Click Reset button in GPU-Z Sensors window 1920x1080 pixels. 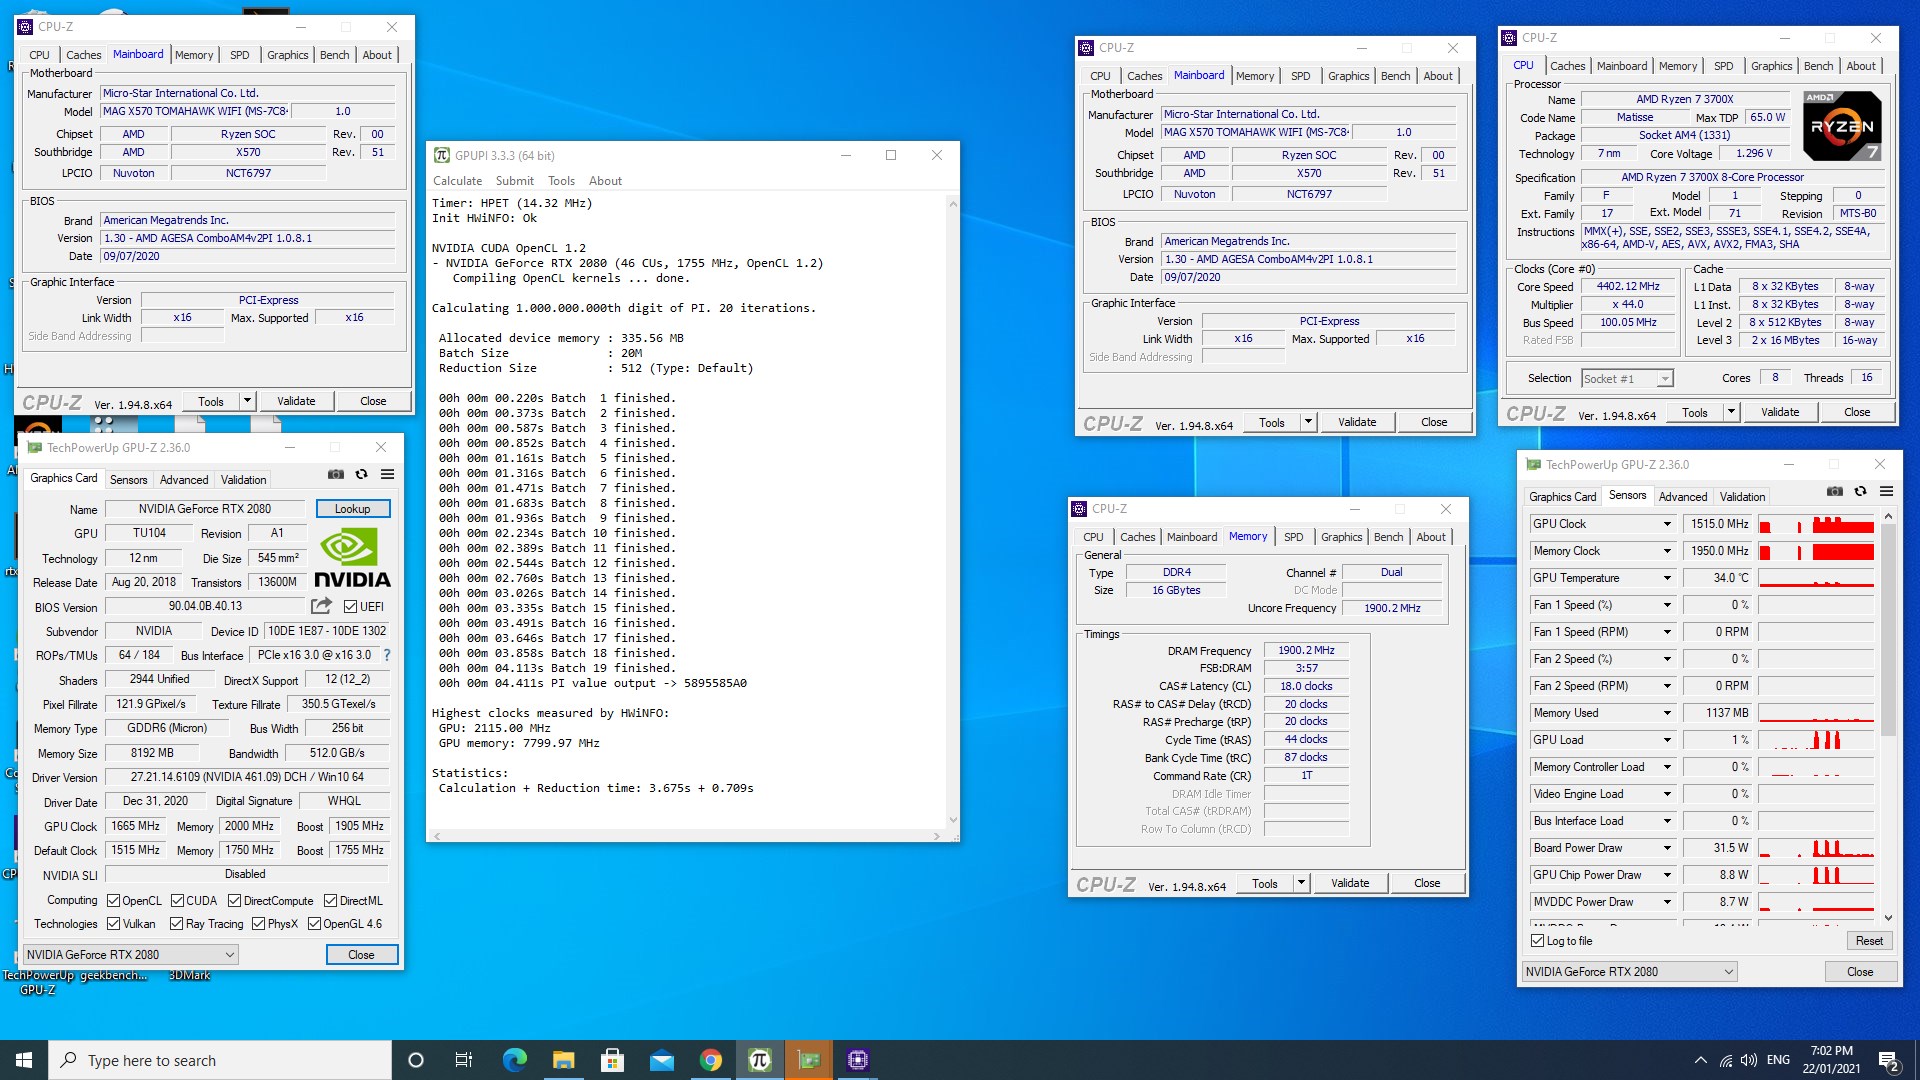(x=1869, y=941)
